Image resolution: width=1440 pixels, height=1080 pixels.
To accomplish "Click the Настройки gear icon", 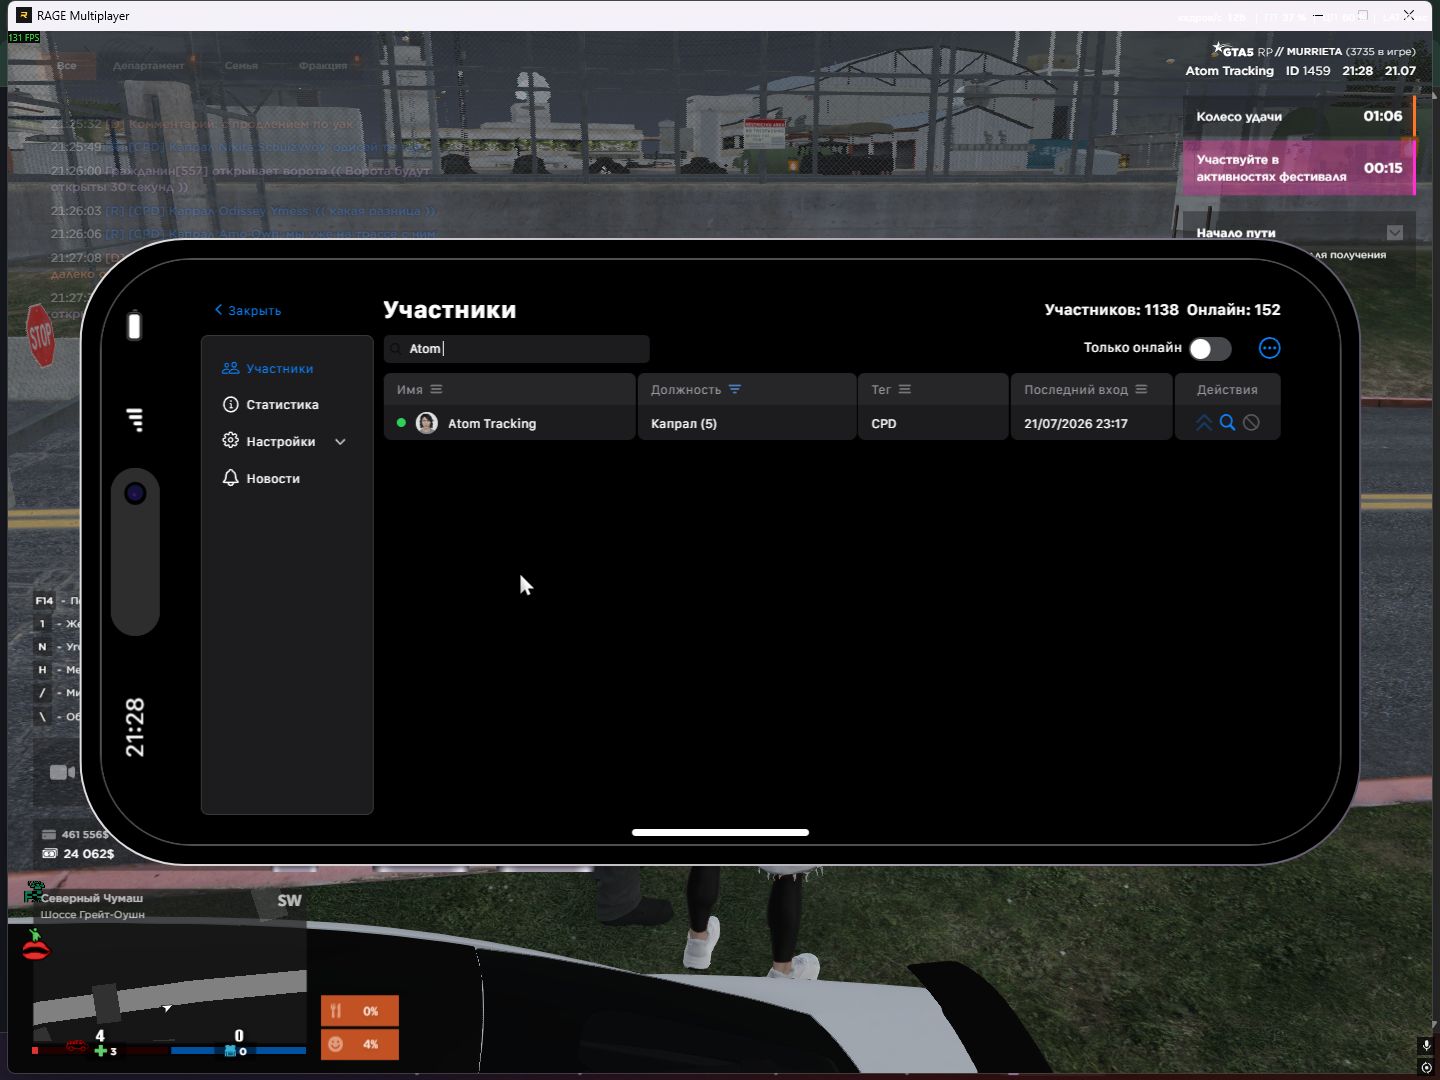I will [231, 441].
